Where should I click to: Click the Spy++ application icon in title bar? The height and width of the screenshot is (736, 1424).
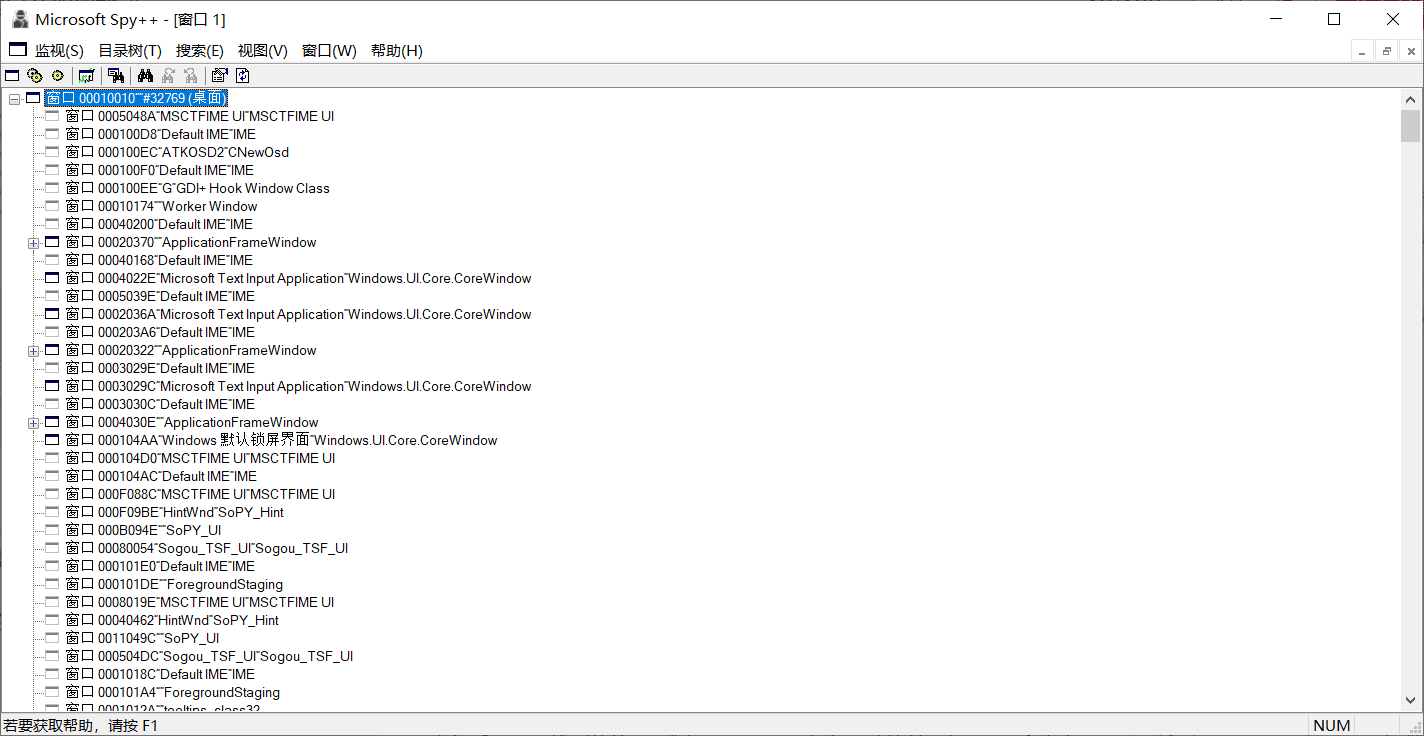point(19,19)
